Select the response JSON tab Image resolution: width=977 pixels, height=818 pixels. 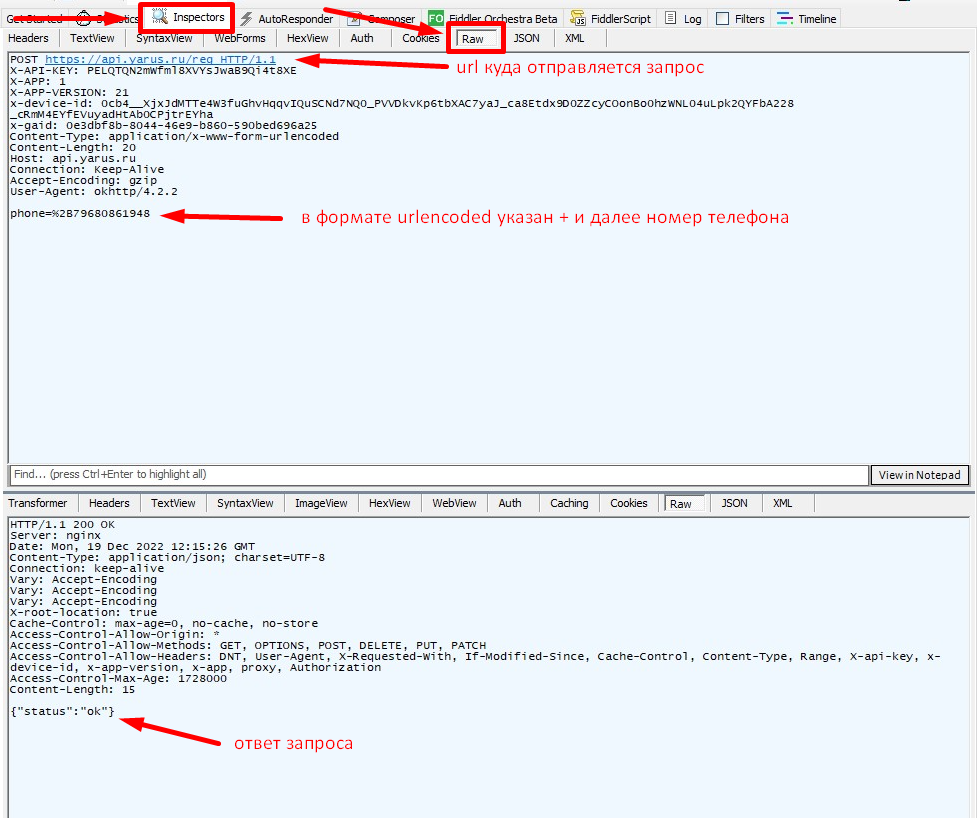735,503
